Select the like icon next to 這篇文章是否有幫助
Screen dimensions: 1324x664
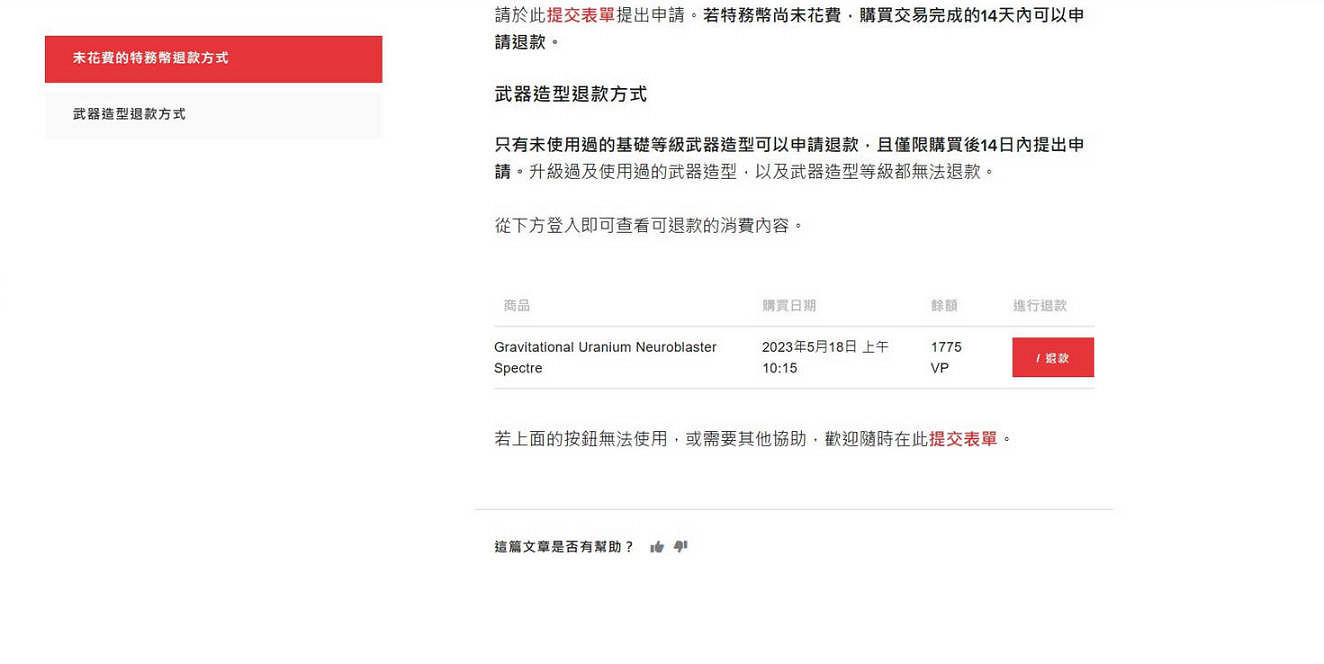point(657,546)
